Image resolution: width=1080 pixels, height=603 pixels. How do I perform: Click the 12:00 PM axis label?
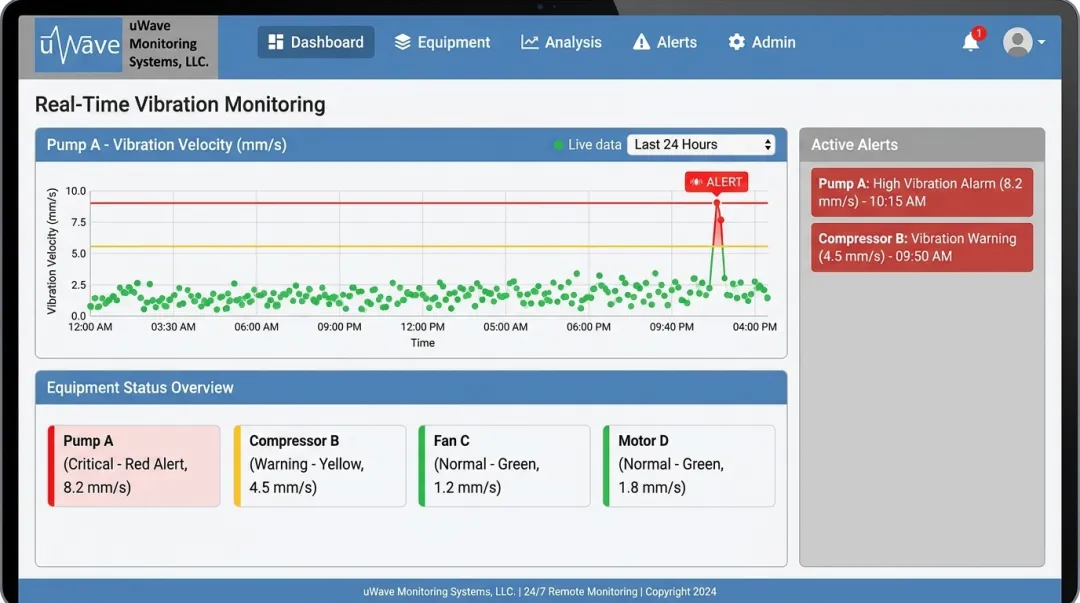tap(422, 327)
